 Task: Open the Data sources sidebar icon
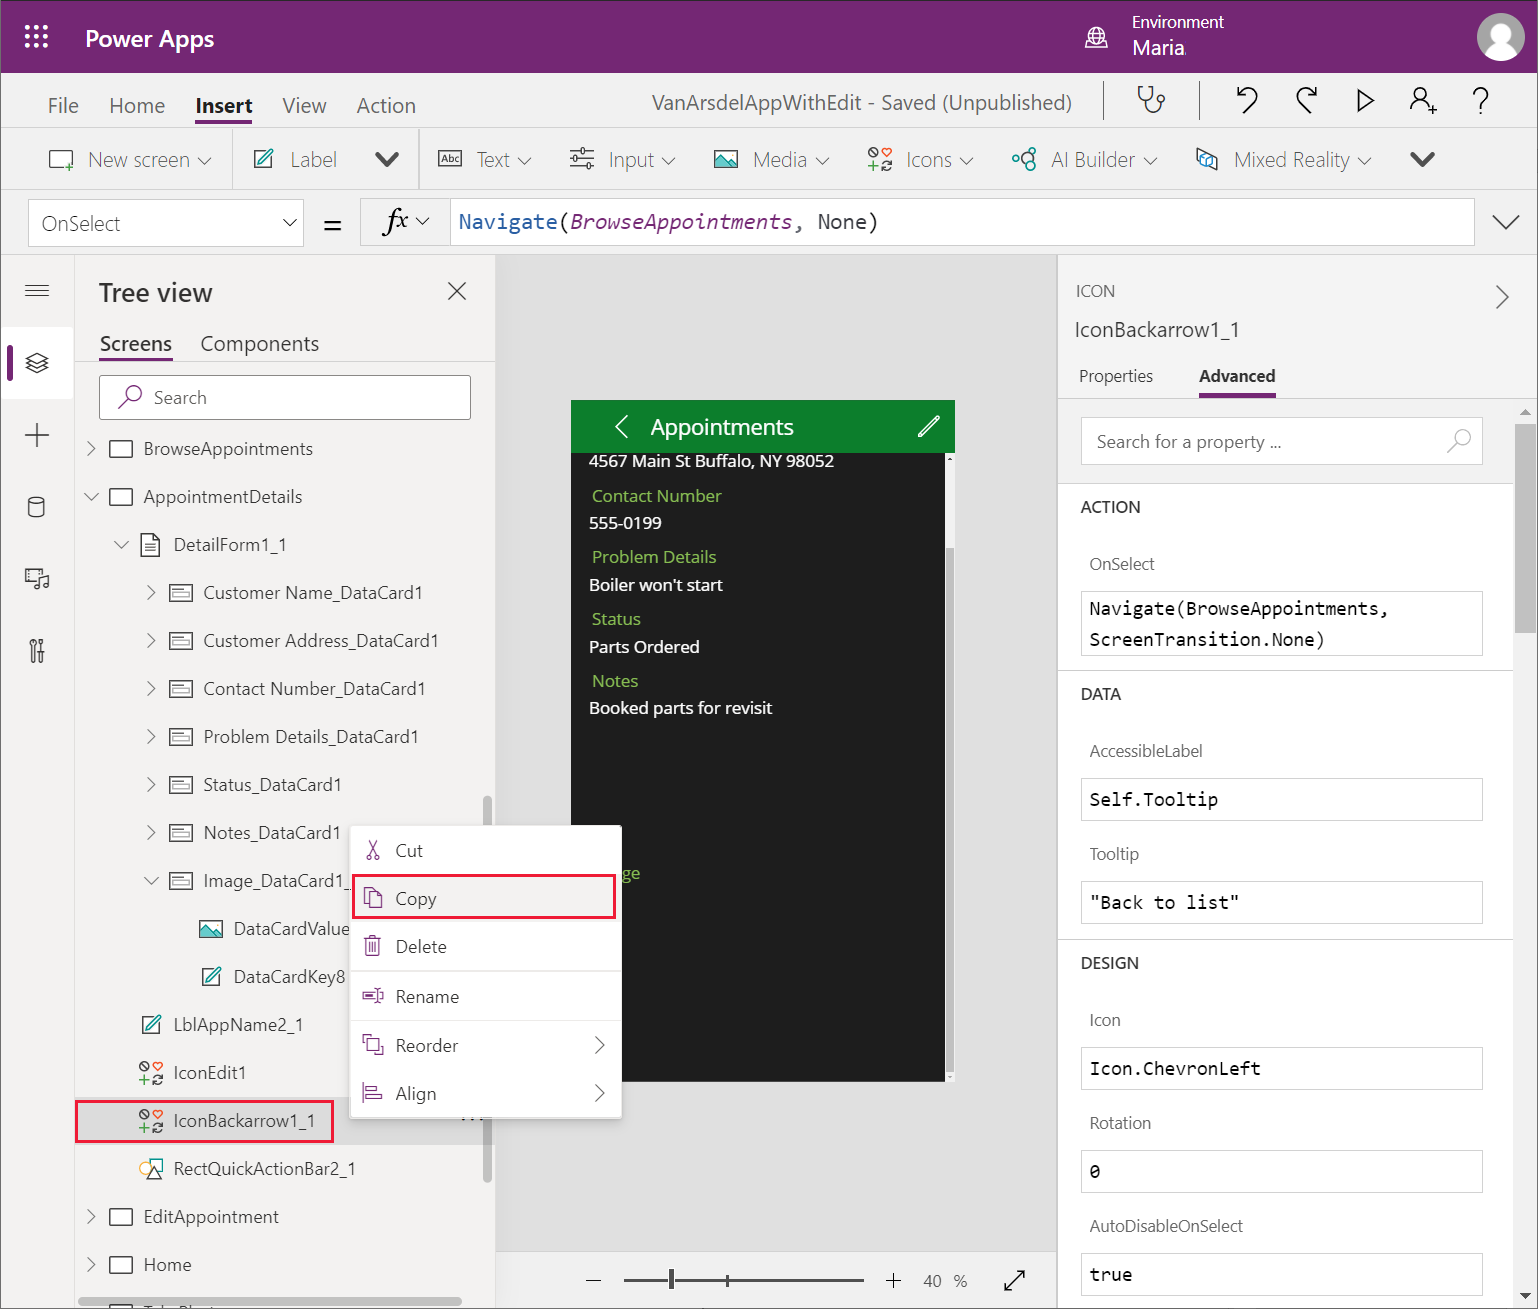[x=37, y=507]
